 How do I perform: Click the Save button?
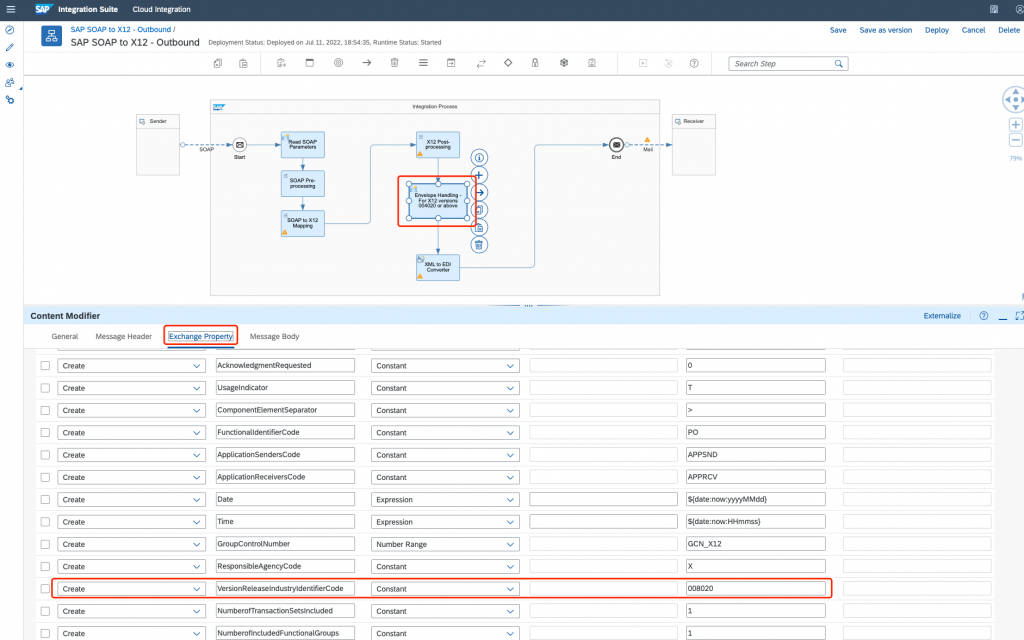point(838,30)
